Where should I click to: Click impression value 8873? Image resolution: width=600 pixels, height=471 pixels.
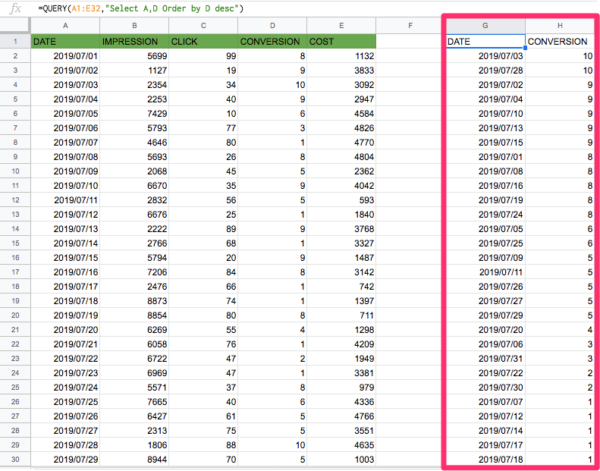point(134,301)
